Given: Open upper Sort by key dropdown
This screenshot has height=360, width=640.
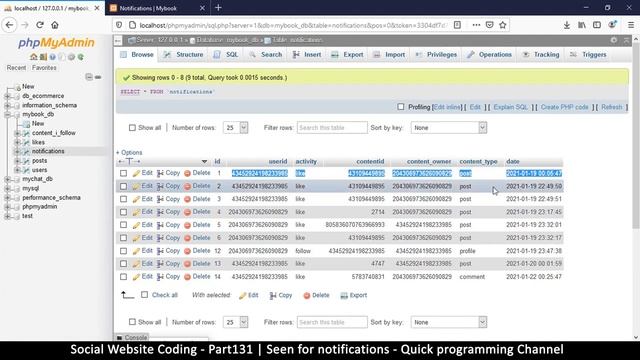Looking at the screenshot, I should 449,128.
